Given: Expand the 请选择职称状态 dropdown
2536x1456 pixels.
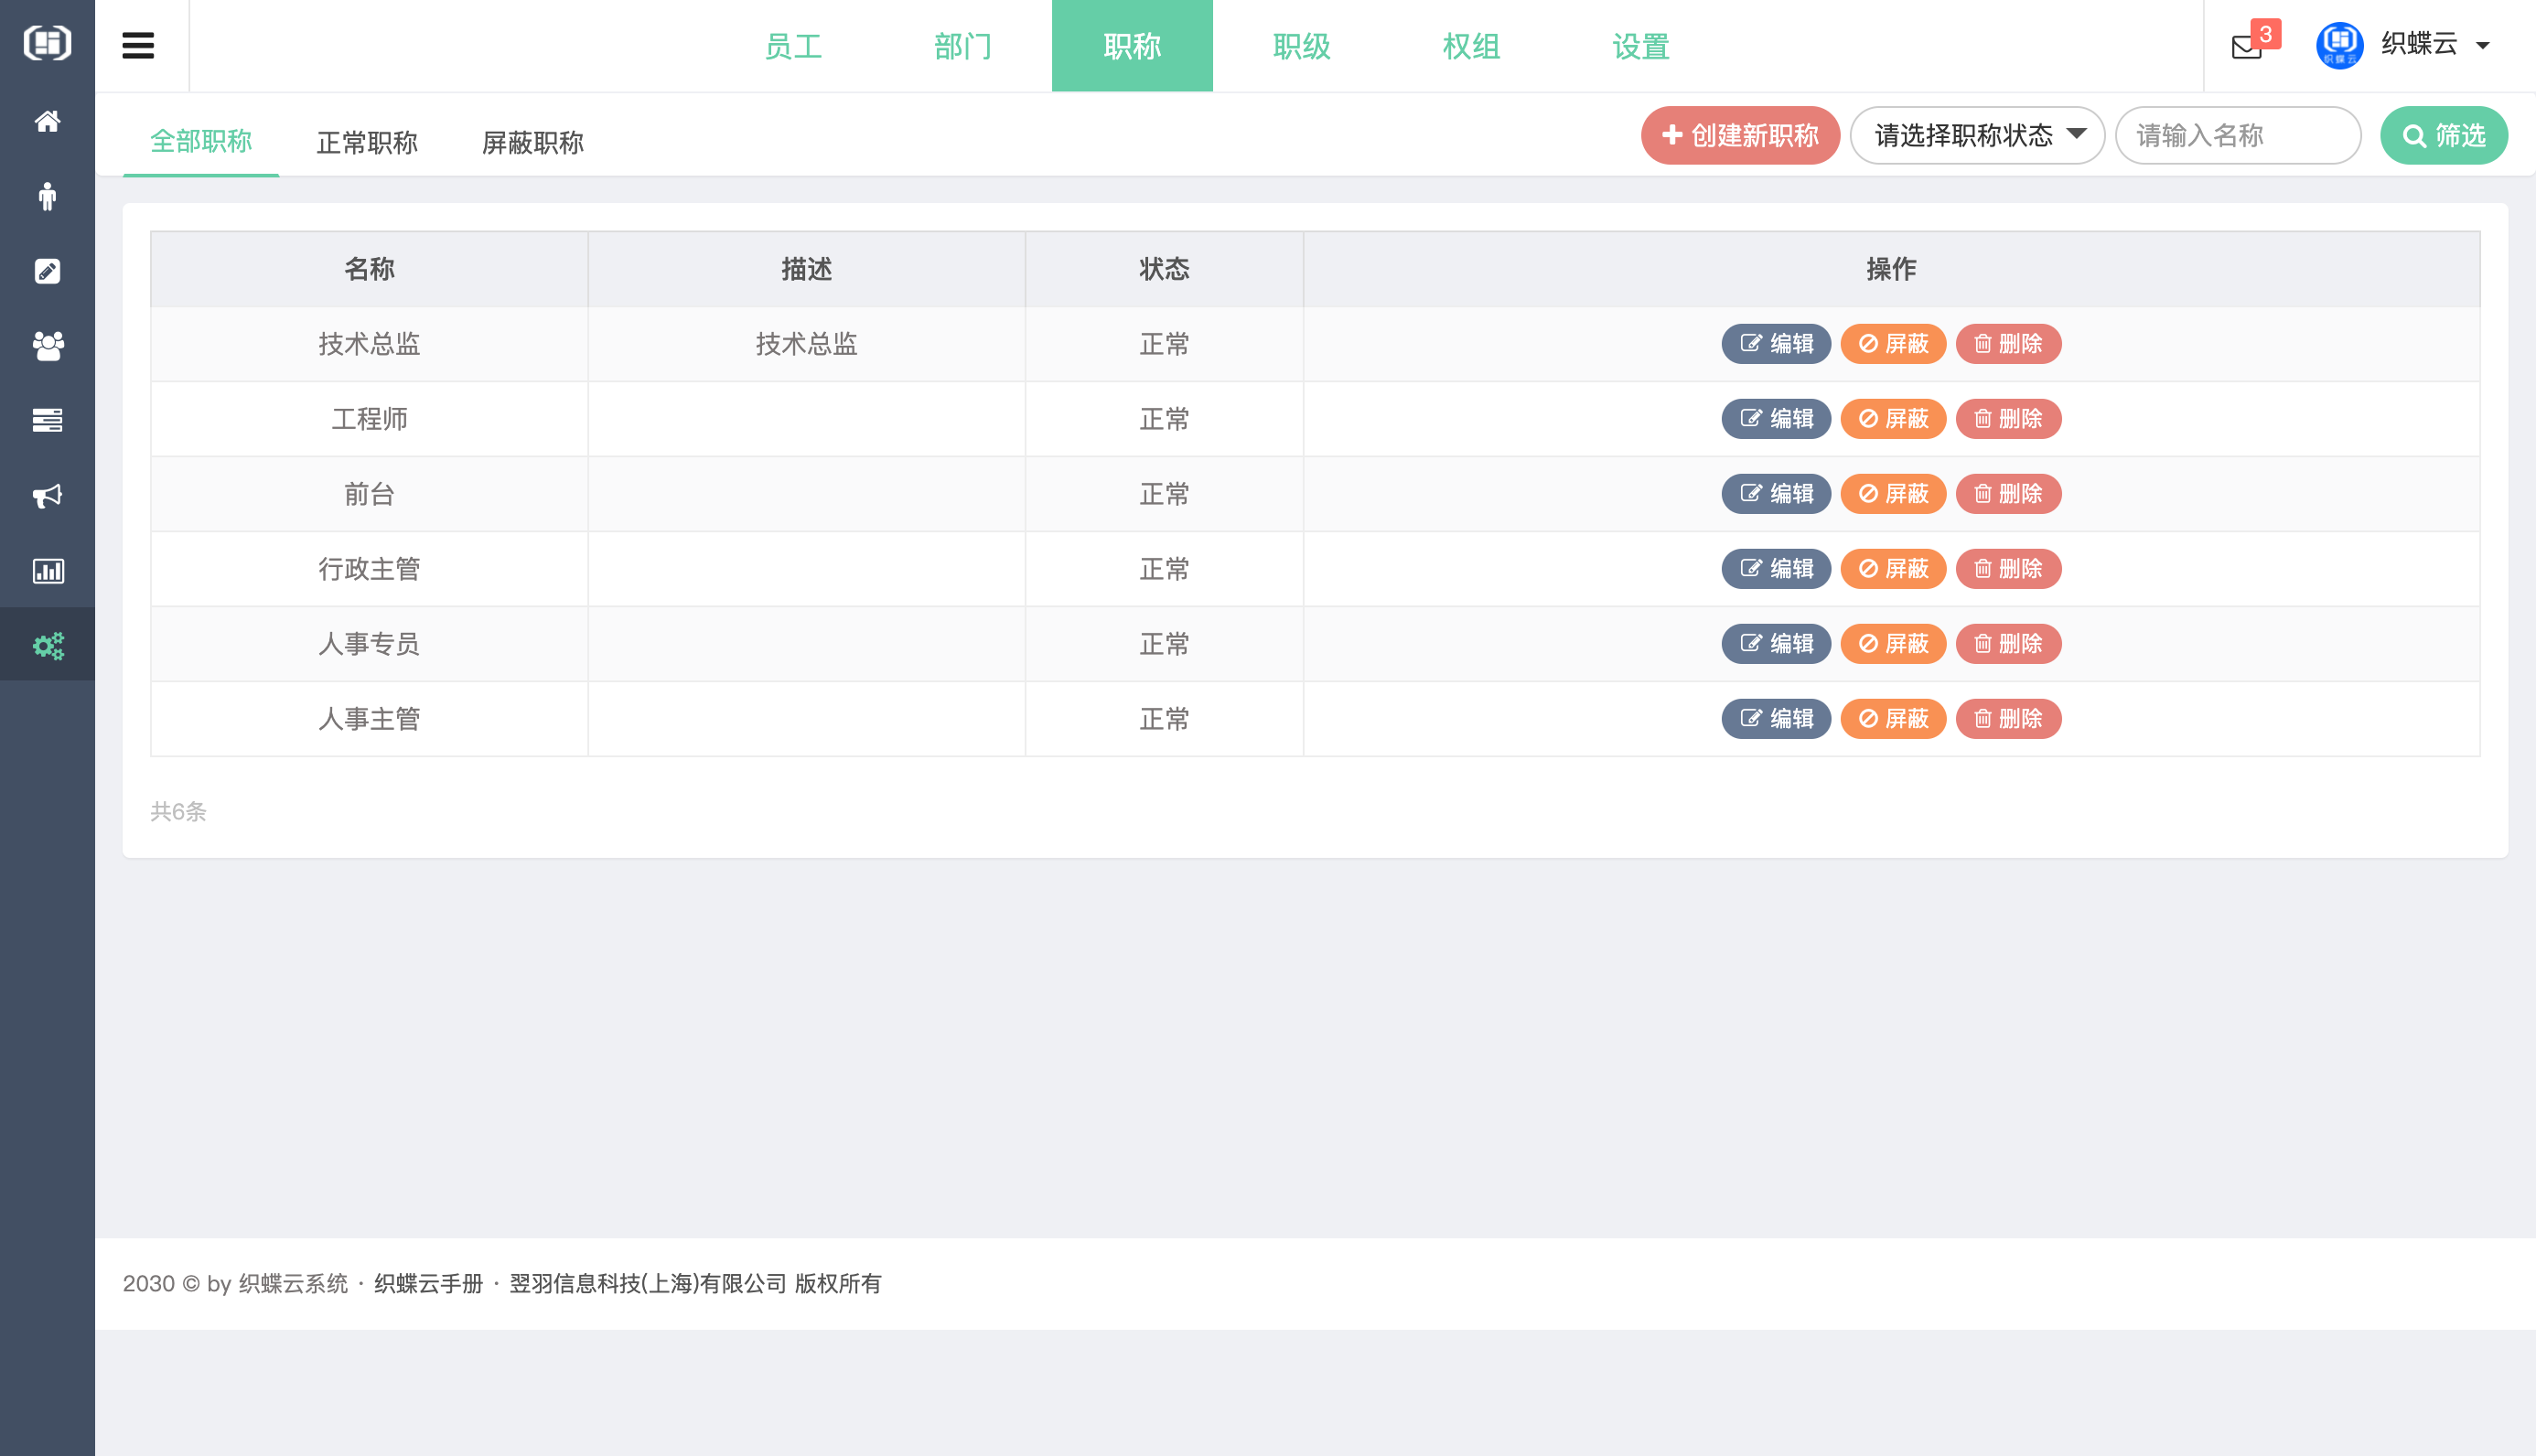Looking at the screenshot, I should pos(1977,135).
